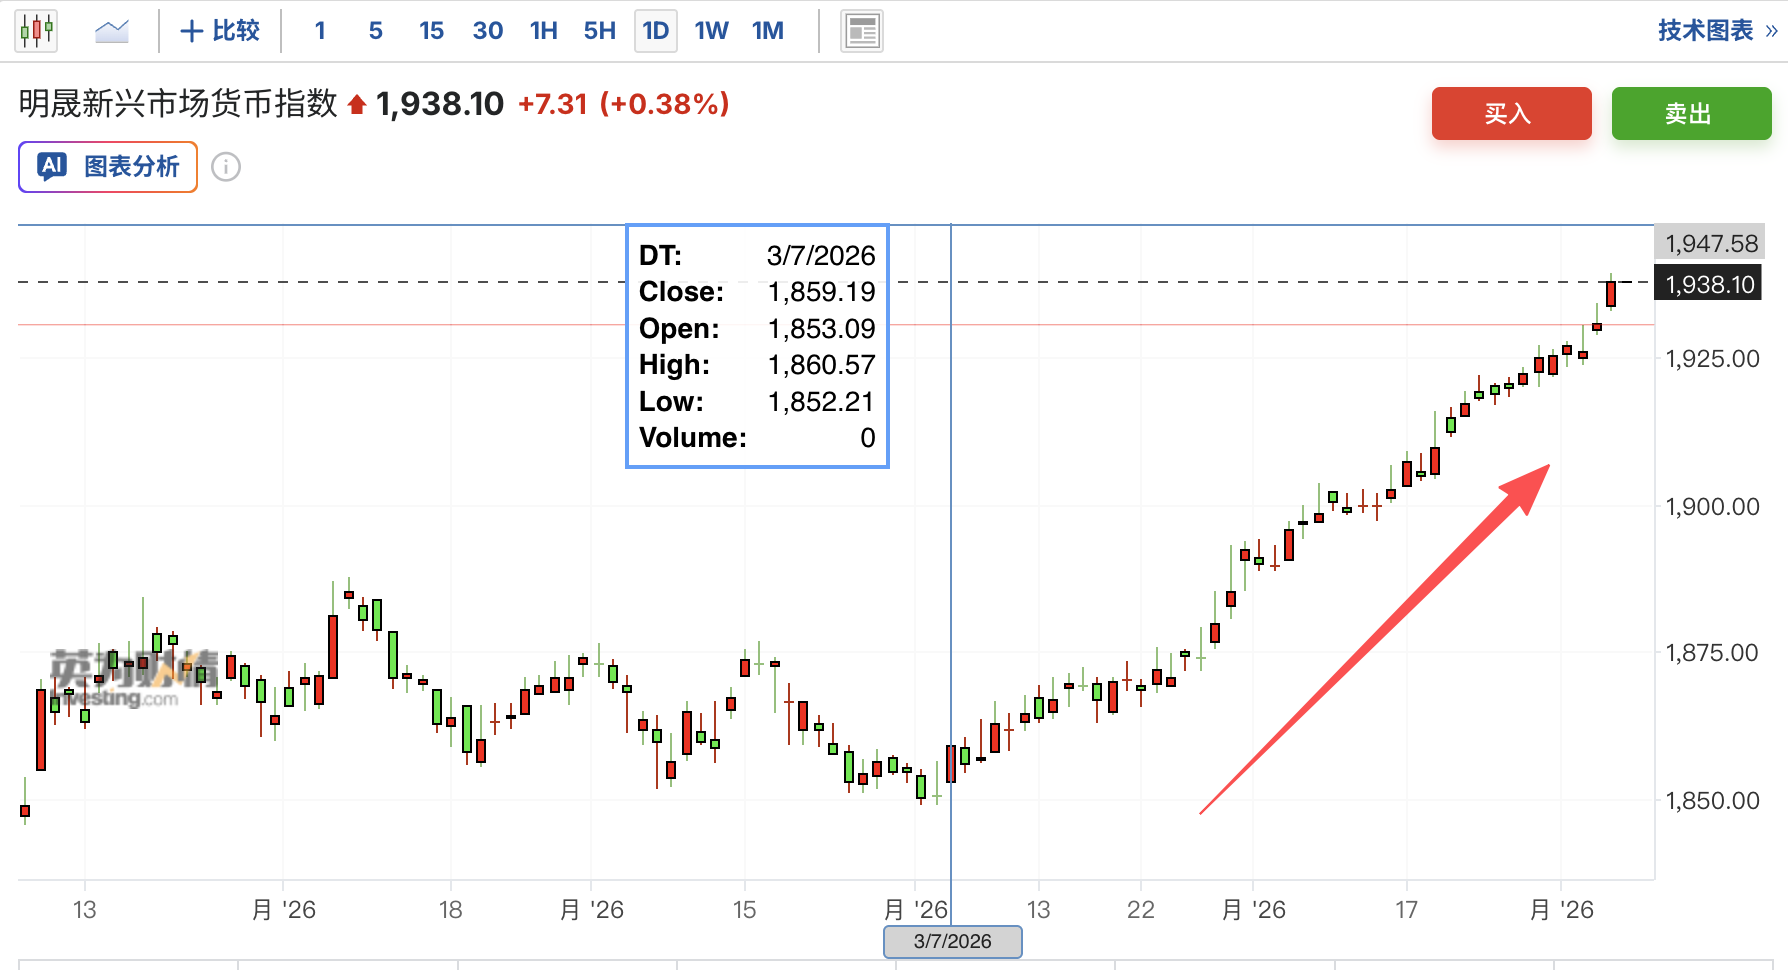
Task: Open the 比较 compare dropdown
Action: point(220,31)
